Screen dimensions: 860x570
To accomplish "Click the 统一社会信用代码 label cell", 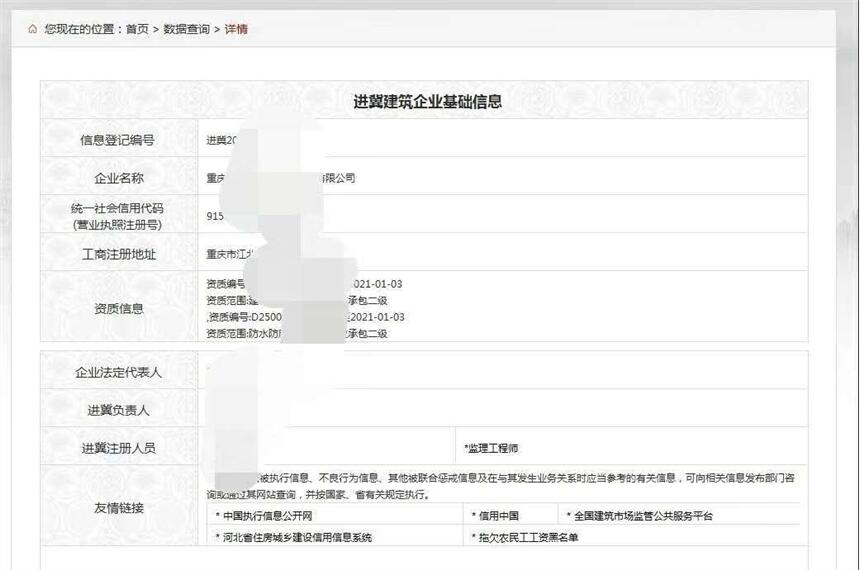I will (118, 216).
